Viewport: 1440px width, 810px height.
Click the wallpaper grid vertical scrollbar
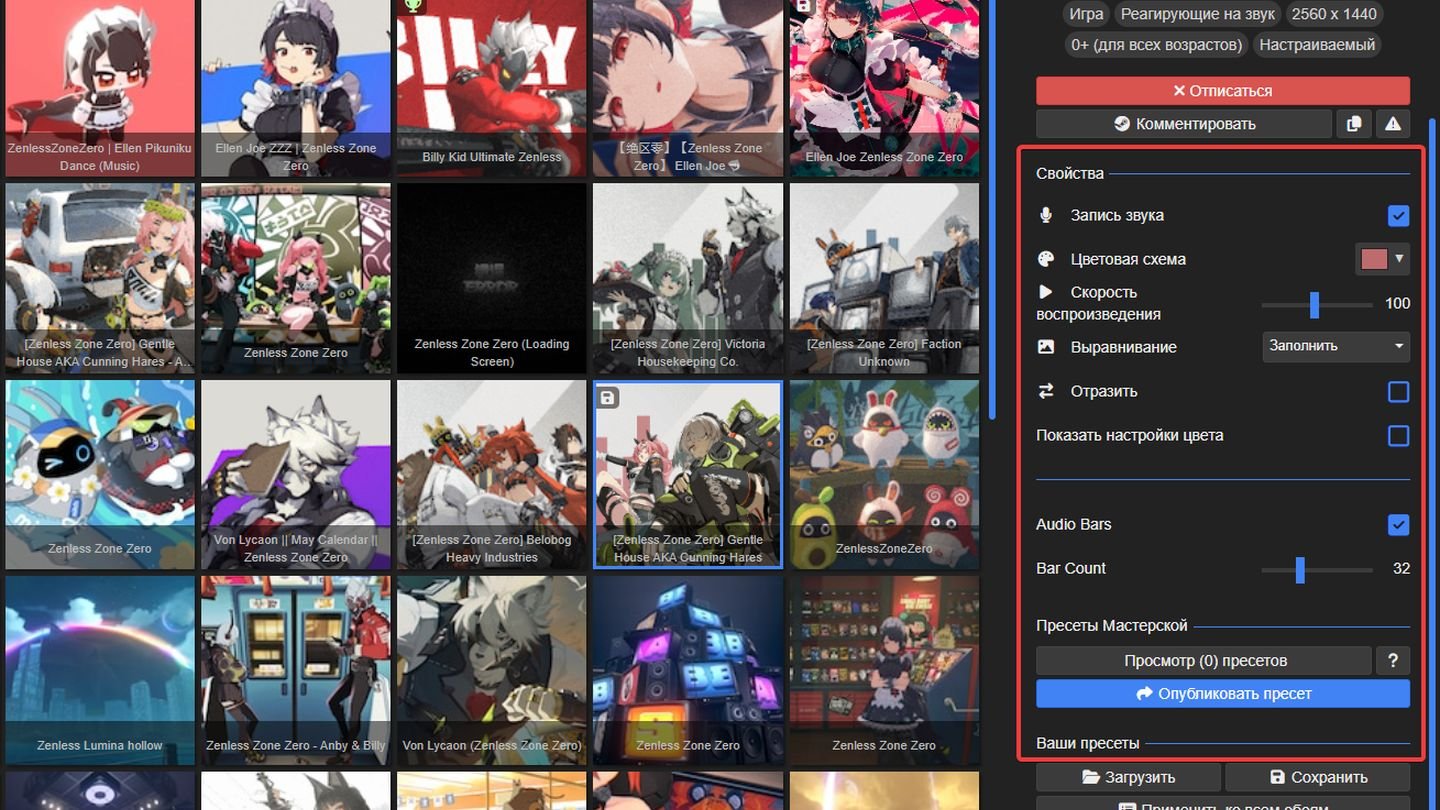992,210
